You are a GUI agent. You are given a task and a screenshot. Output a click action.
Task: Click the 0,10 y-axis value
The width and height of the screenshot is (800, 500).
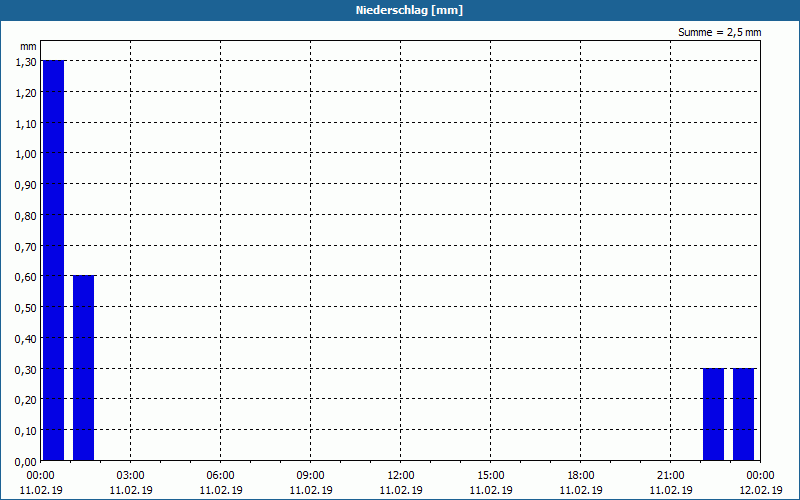26,431
